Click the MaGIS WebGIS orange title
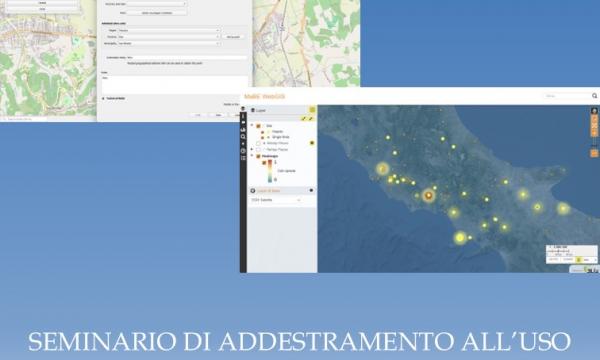The width and height of the screenshot is (600, 360). 265,96
